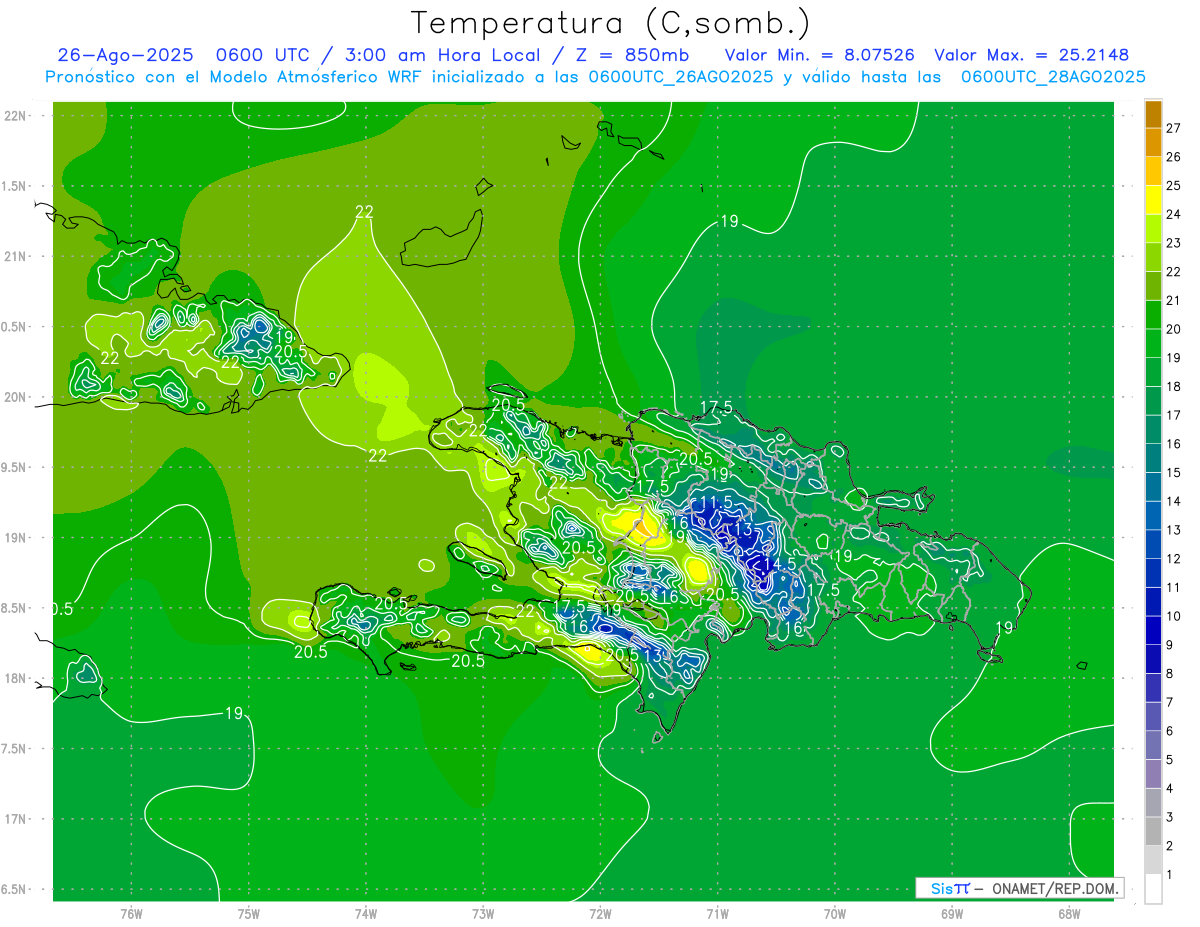This screenshot has height=927, width=1200.
Task: Click legend scale value '10'
Action: (x=1174, y=616)
